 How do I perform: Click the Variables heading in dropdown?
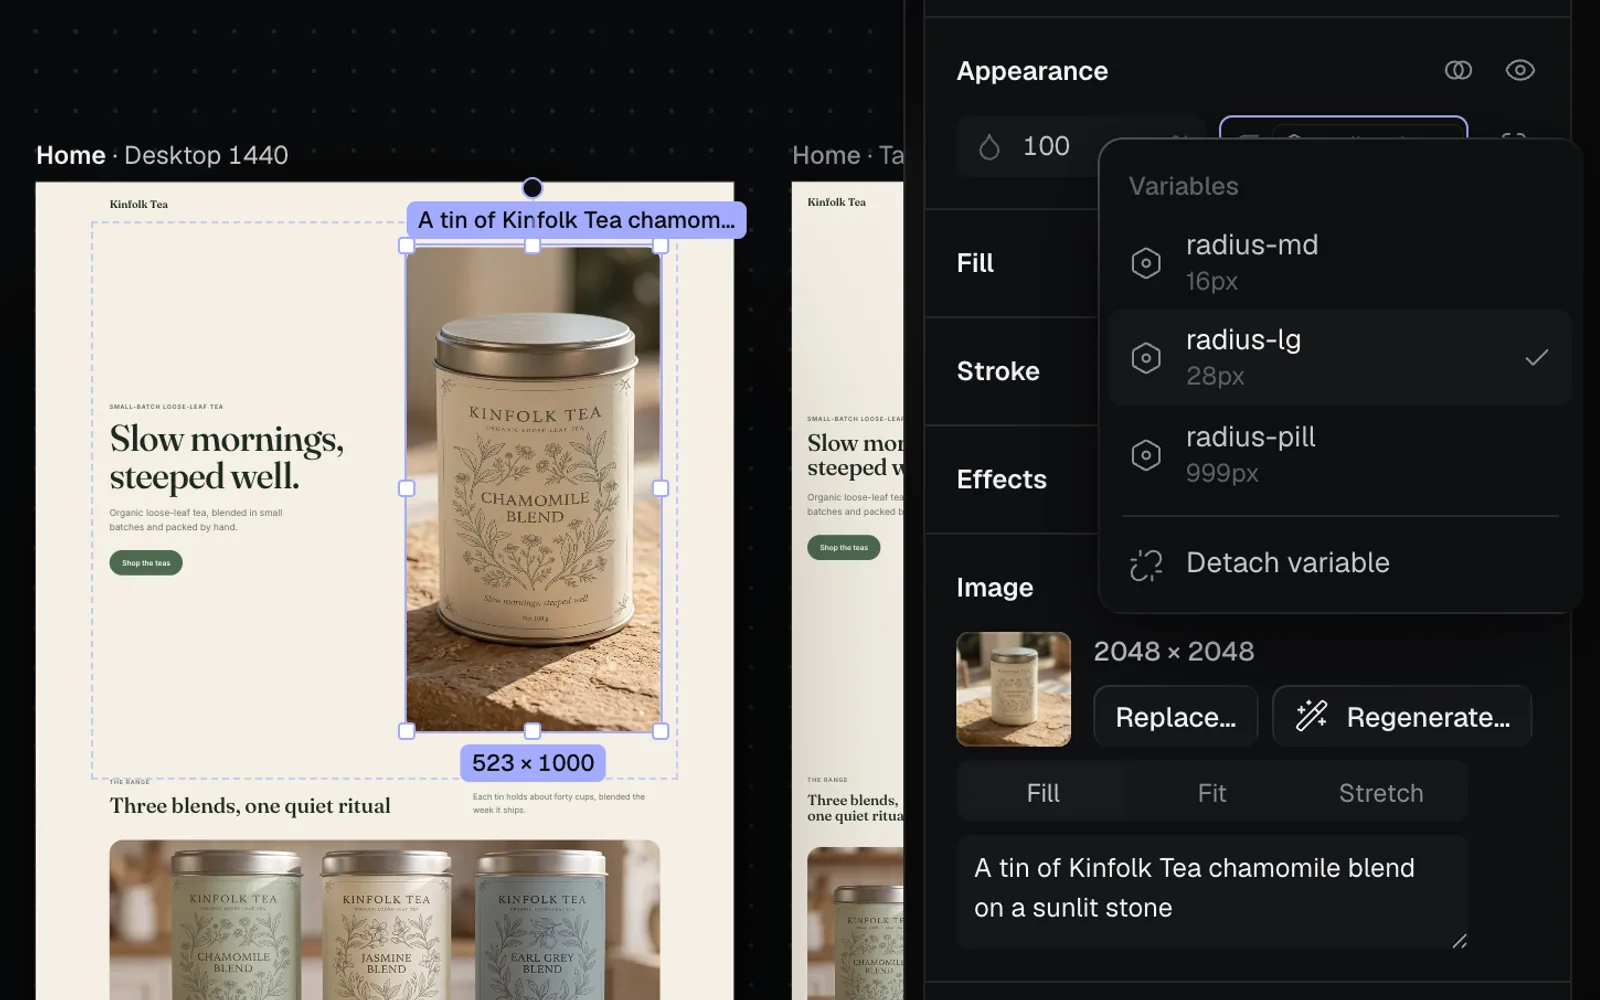(x=1183, y=186)
